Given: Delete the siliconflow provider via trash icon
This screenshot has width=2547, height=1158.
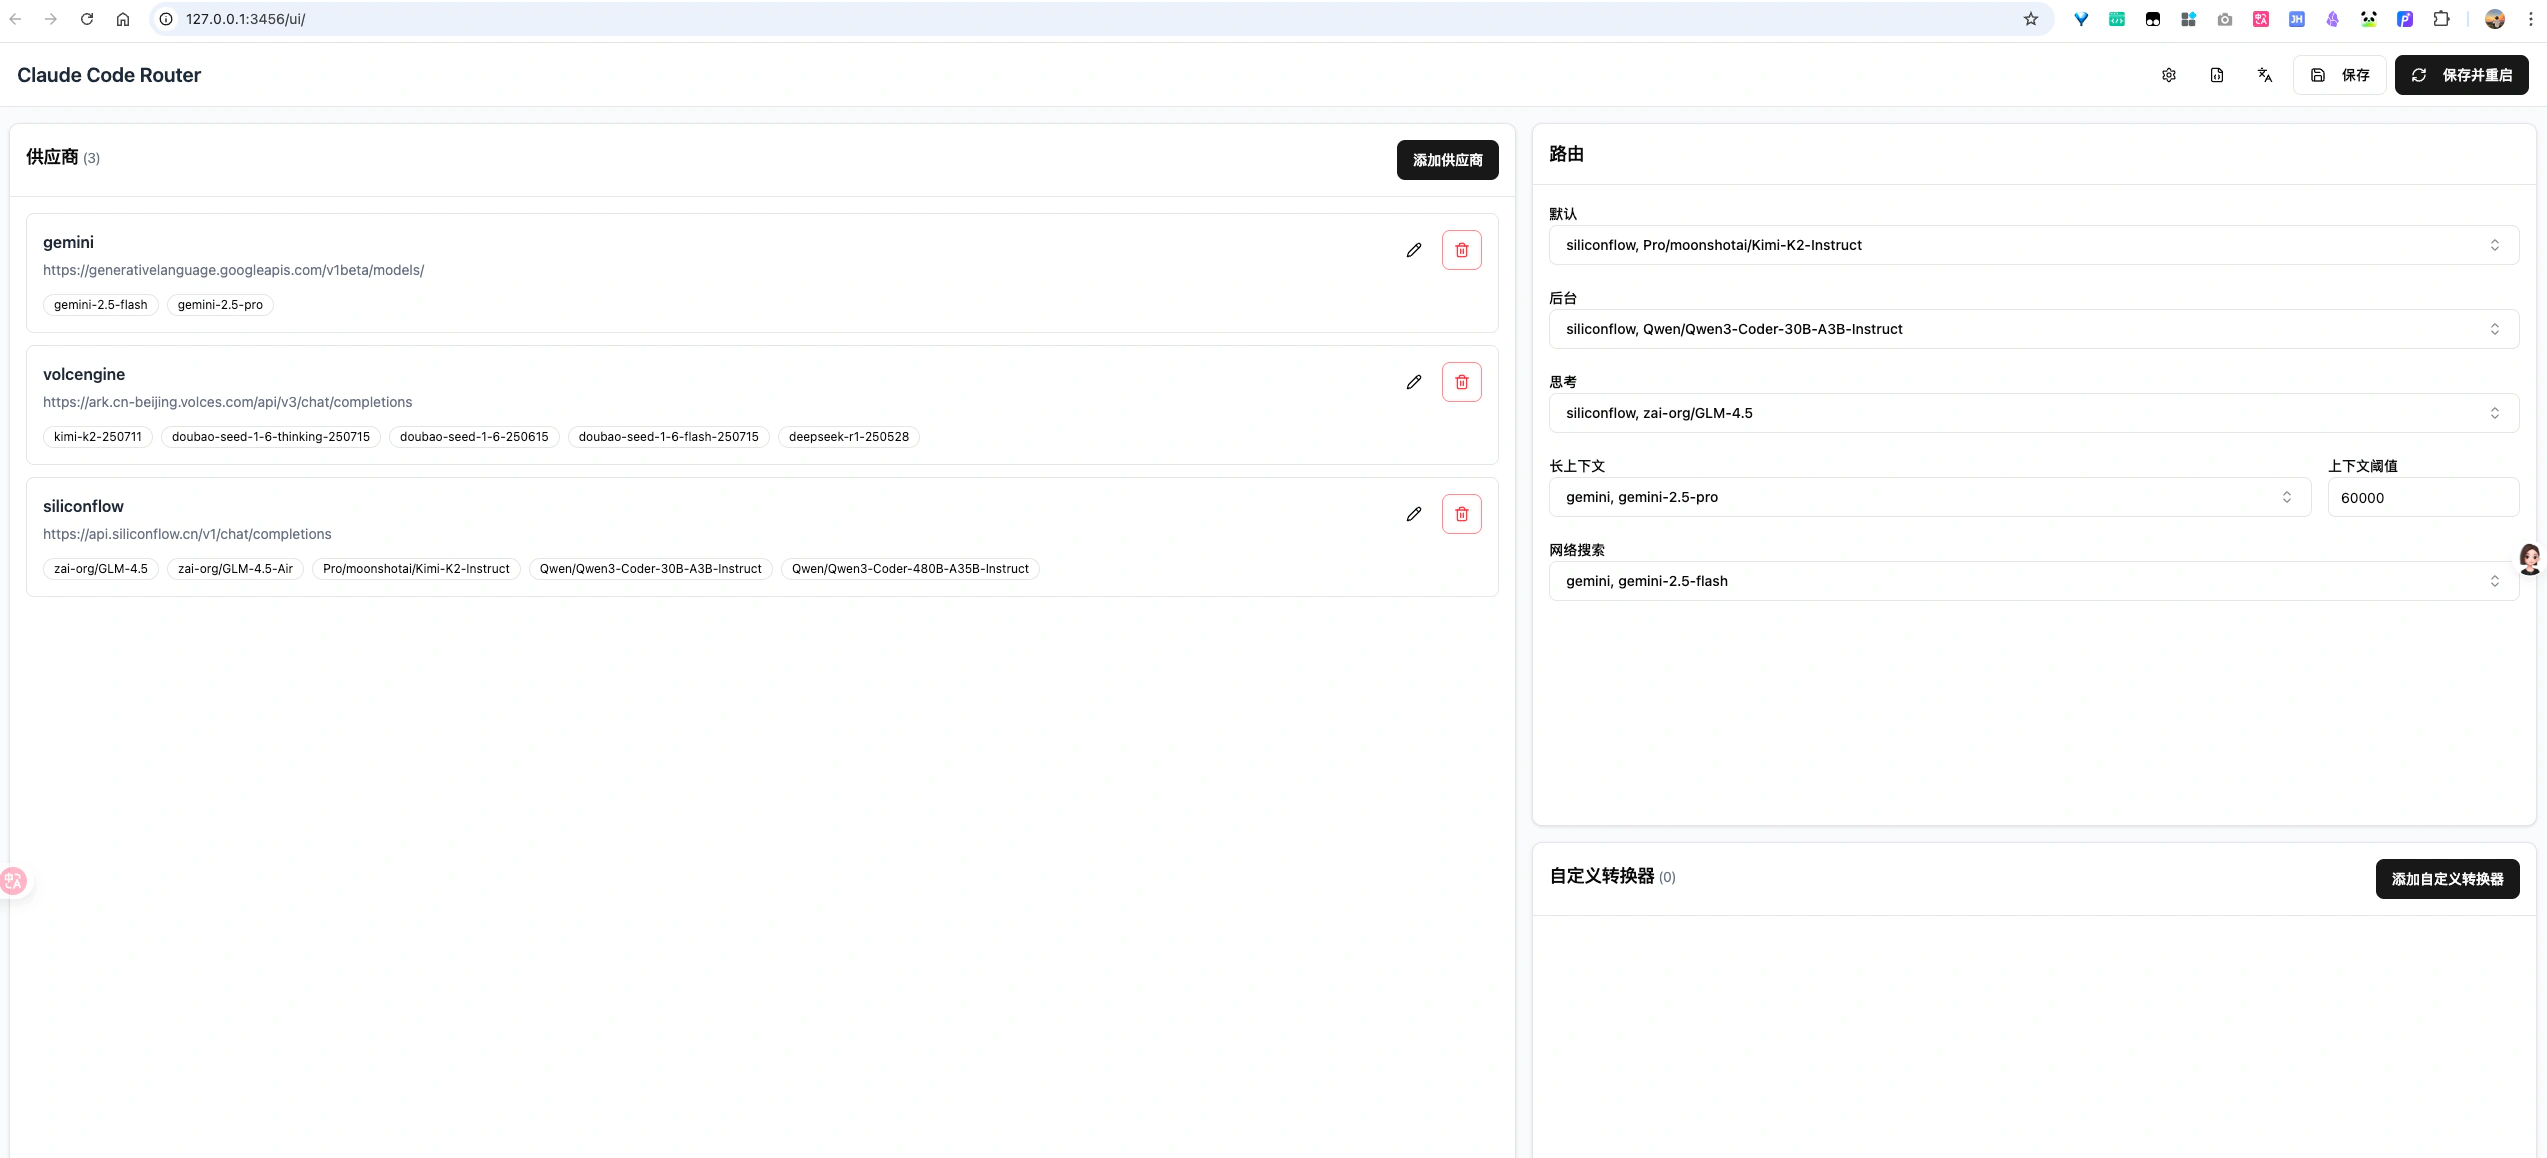Looking at the screenshot, I should pos(1461,513).
